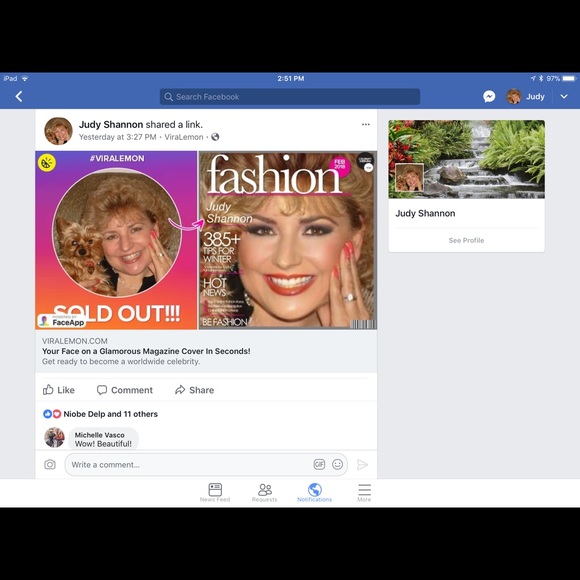This screenshot has width=580, height=580.
Task: Open the More tab
Action: 364,493
